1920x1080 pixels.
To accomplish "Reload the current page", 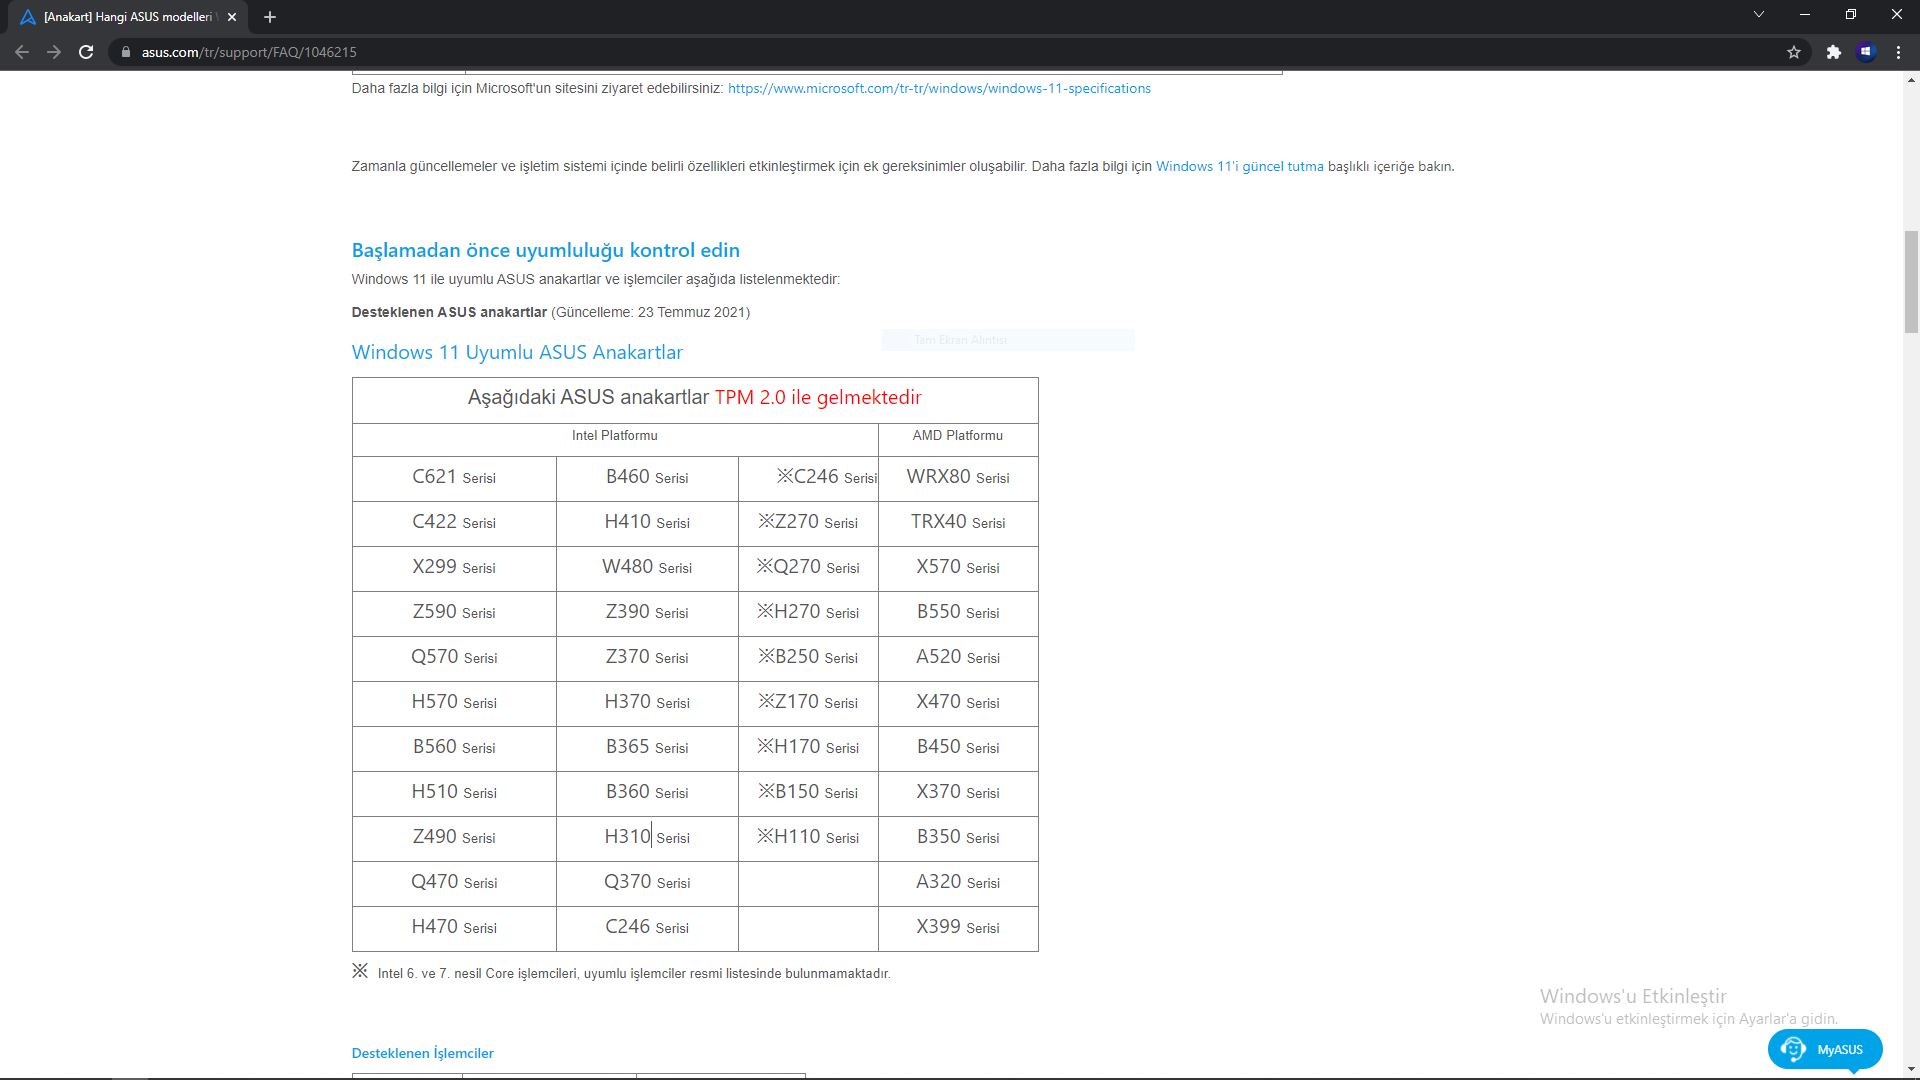I will 86,52.
